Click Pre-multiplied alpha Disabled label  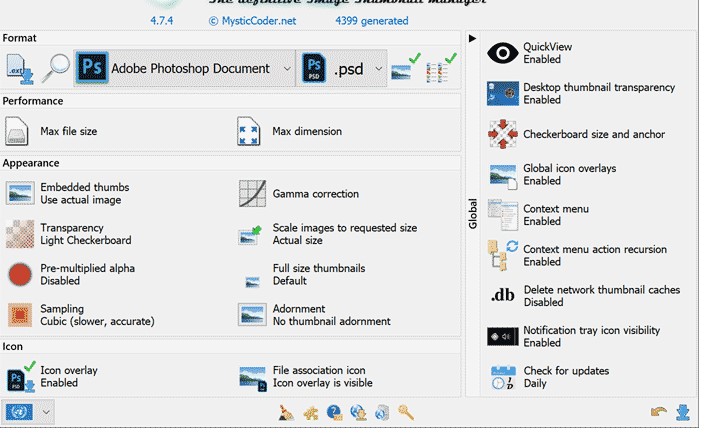click(x=60, y=281)
